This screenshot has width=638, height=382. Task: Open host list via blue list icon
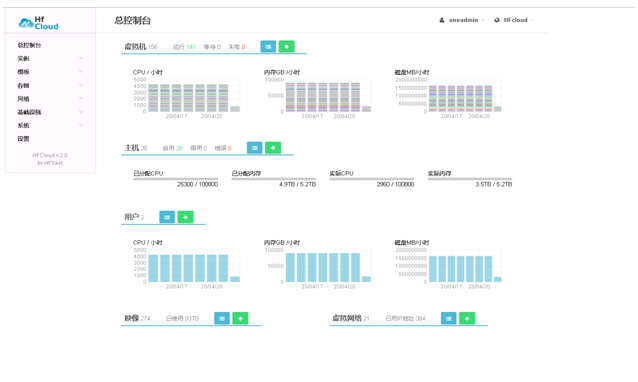click(x=255, y=148)
